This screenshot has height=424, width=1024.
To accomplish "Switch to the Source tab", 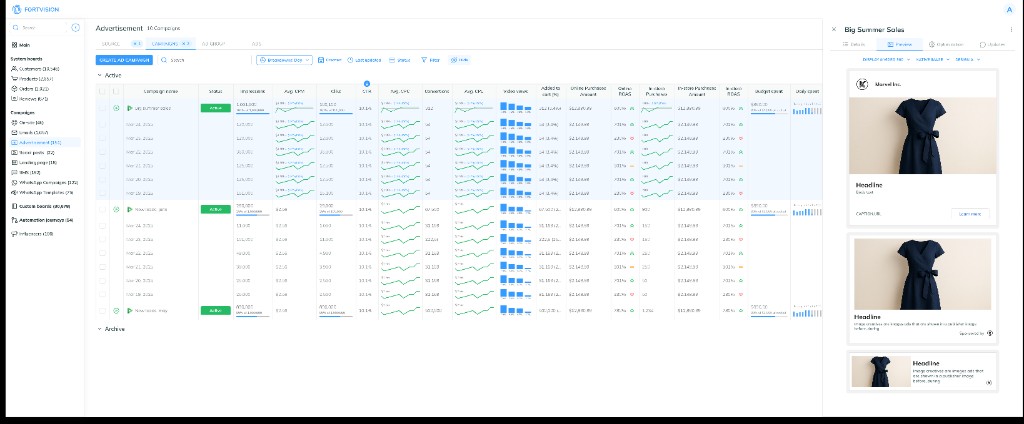I will (112, 44).
